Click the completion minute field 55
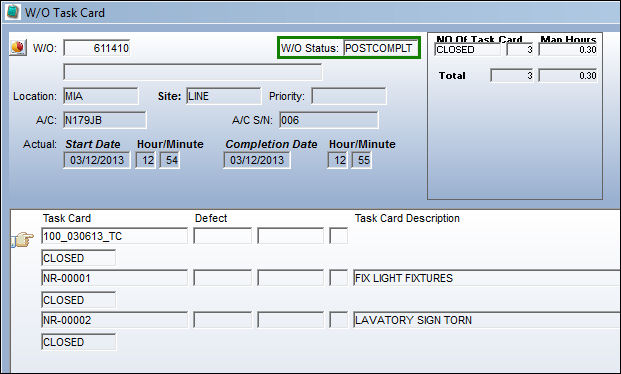 point(362,160)
